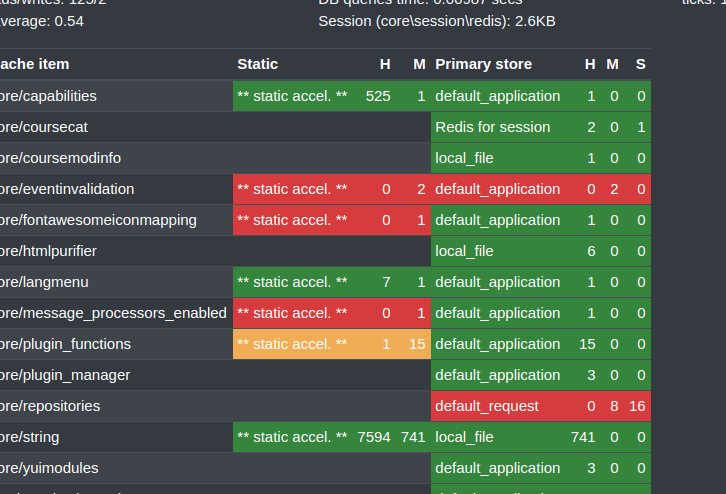The height and width of the screenshot is (494, 726).
Task: Click the Static column header
Action: point(257,64)
